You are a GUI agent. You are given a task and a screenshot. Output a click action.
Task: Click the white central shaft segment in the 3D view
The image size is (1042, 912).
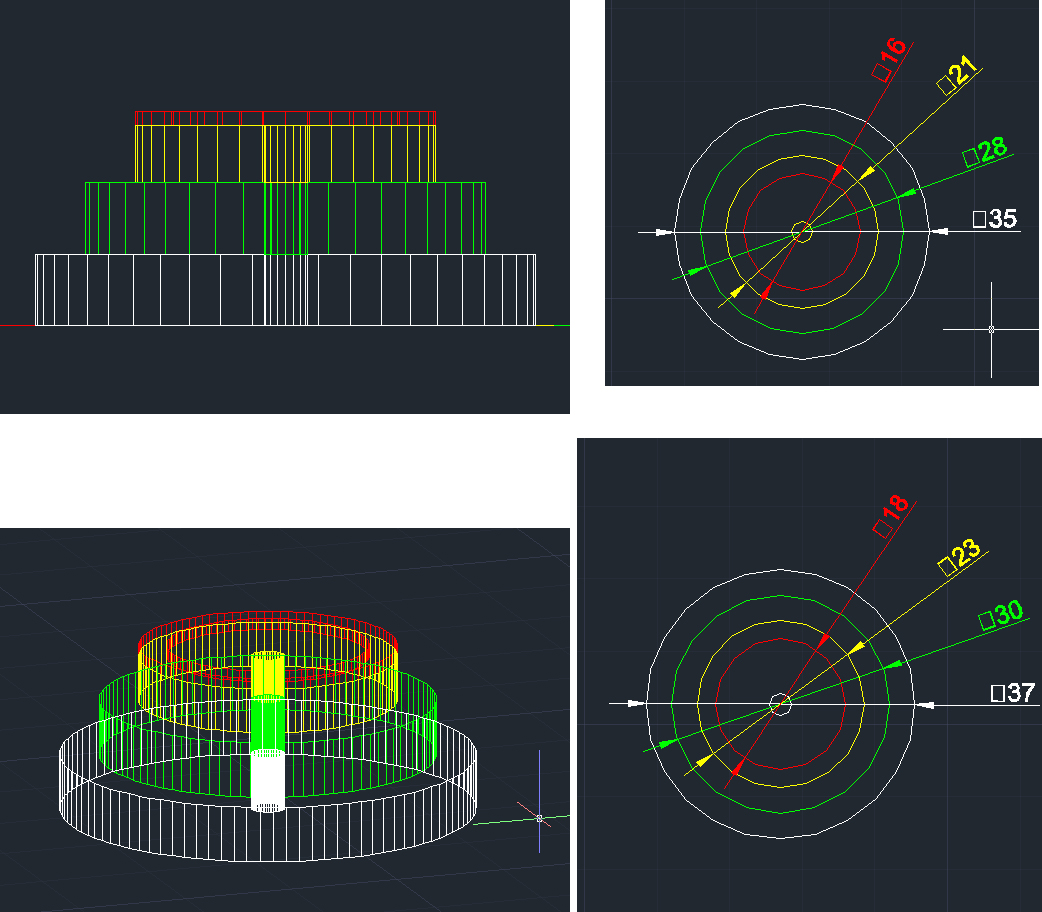point(268,780)
